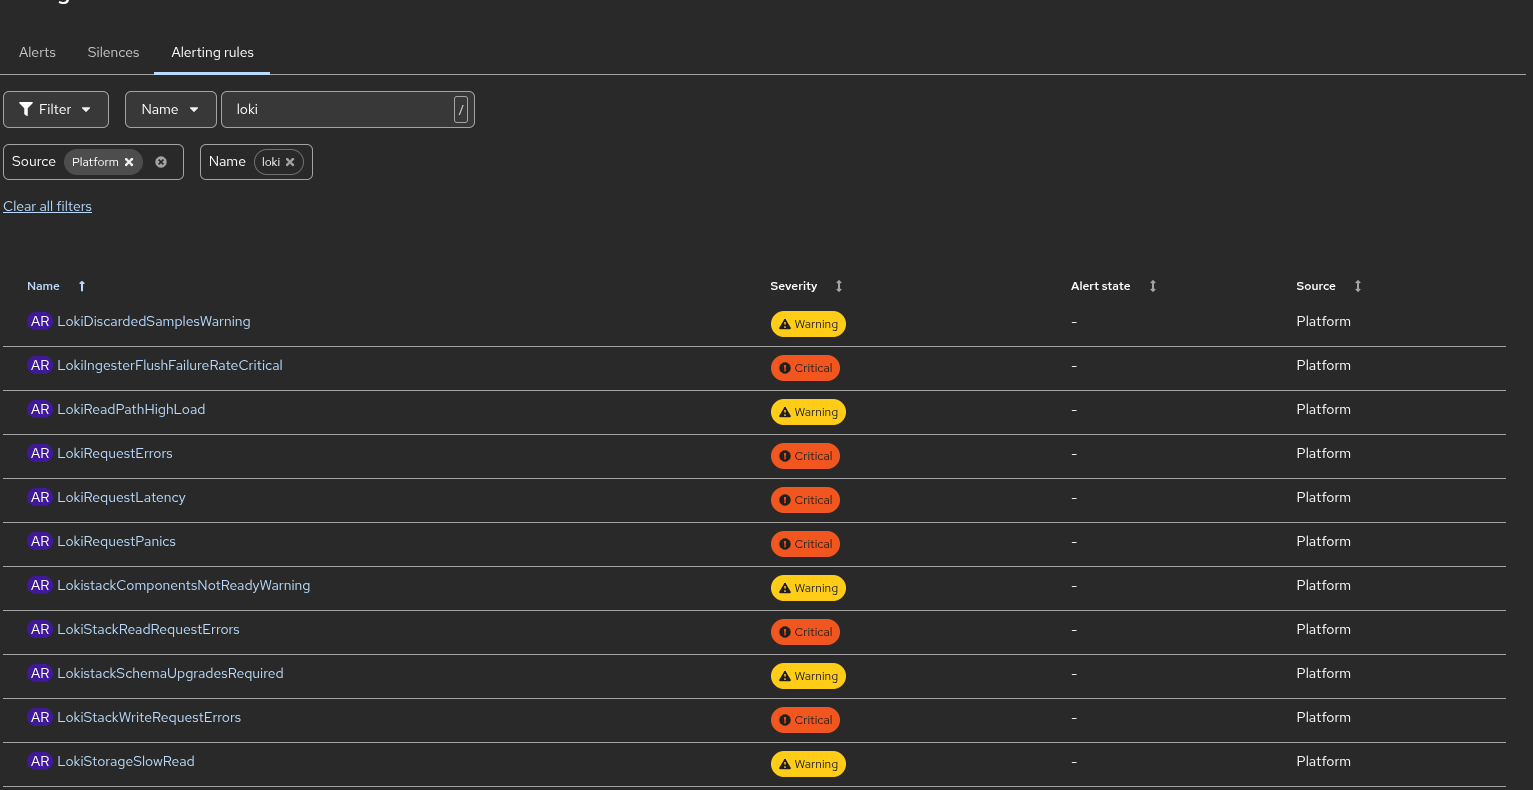
Task: Click the Critical badge for LokiStackWriteRequestErrors
Action: point(805,720)
